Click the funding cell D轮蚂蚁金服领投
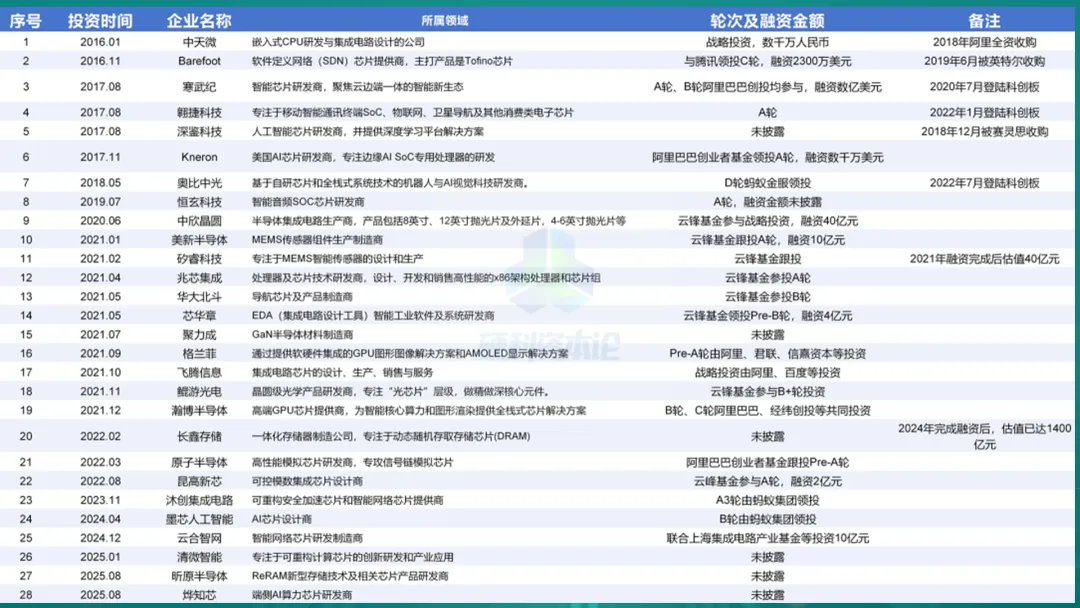The width and height of the screenshot is (1080, 608). (x=767, y=182)
